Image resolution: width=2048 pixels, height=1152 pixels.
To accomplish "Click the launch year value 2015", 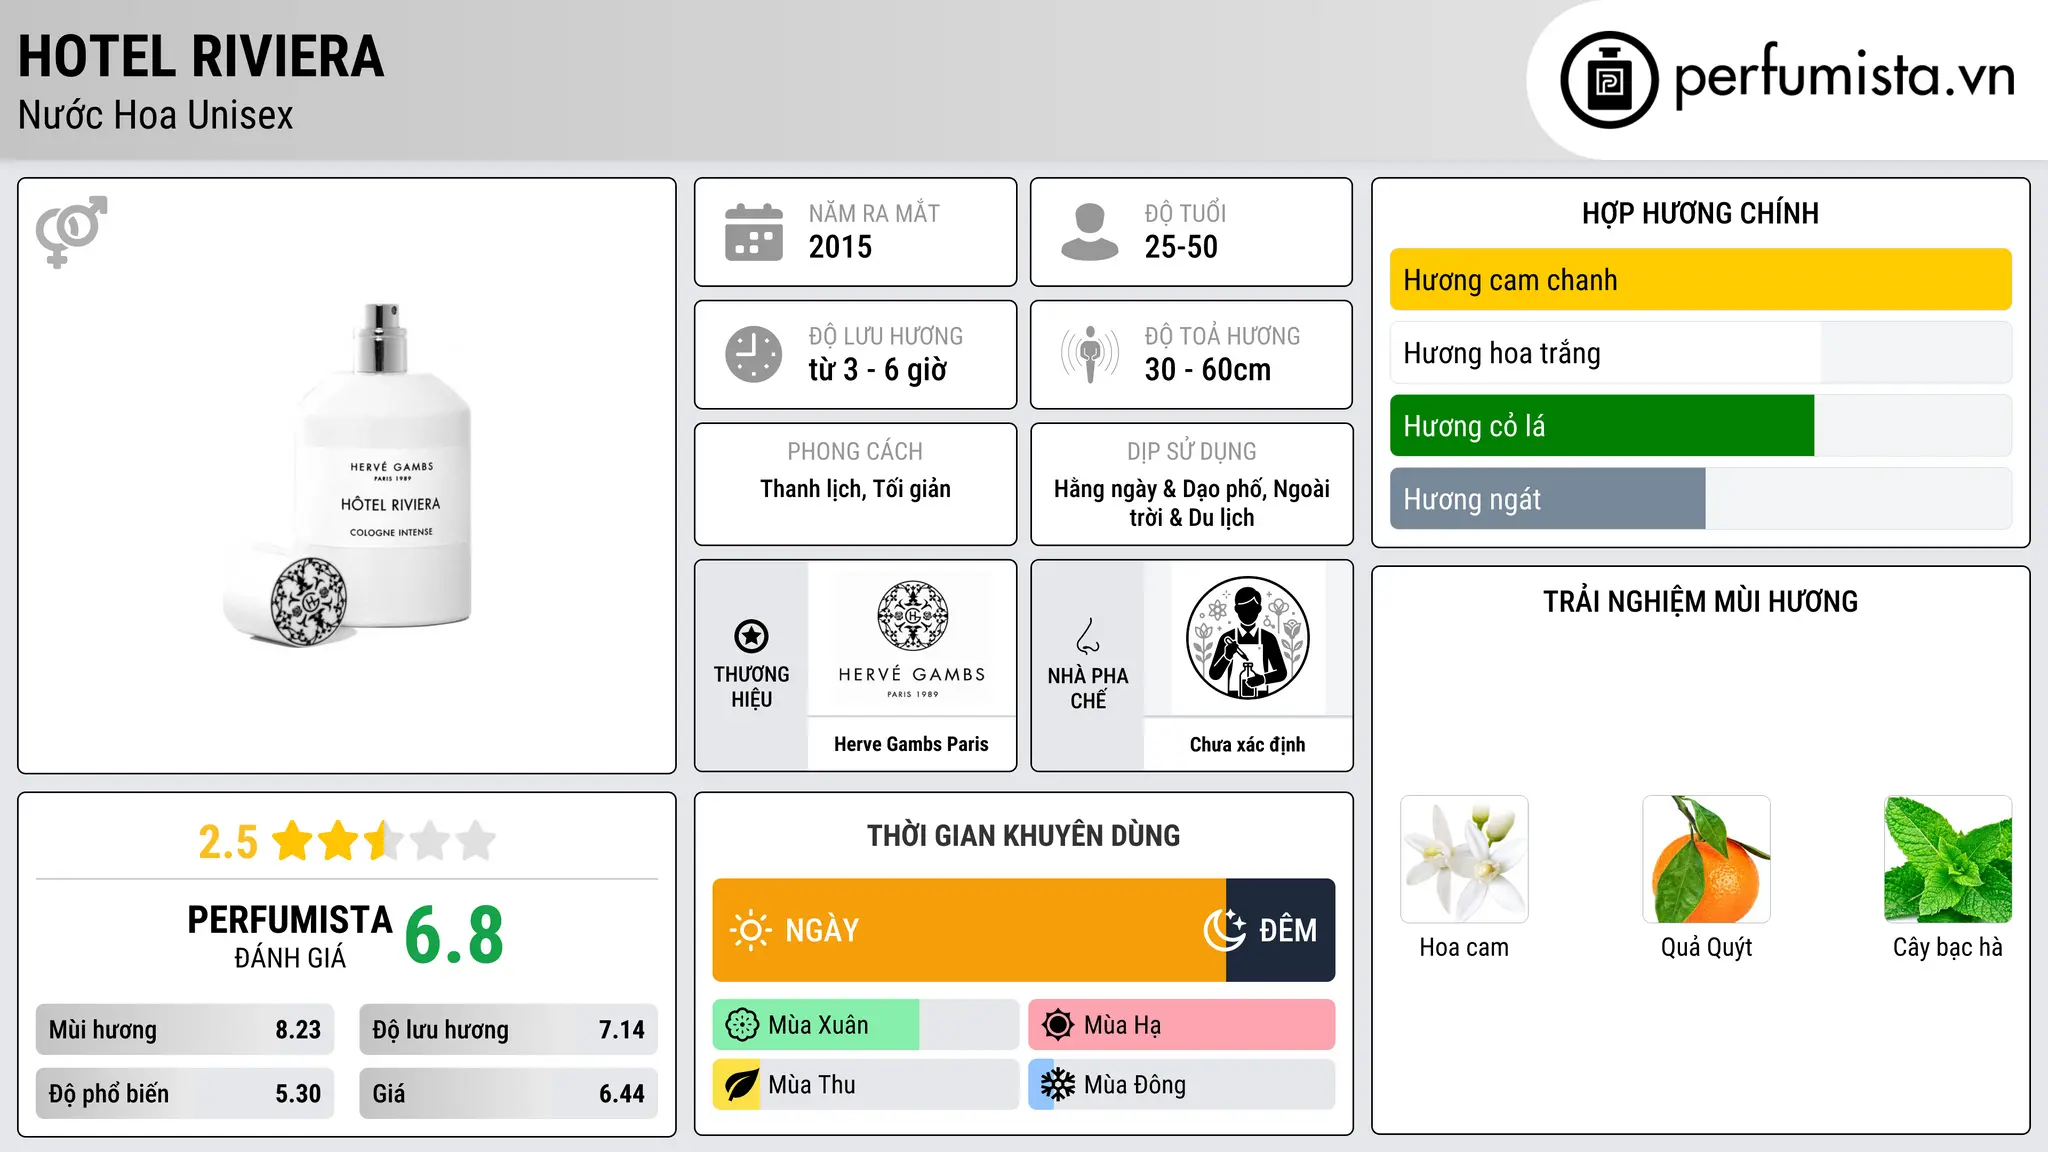I will click(x=840, y=247).
